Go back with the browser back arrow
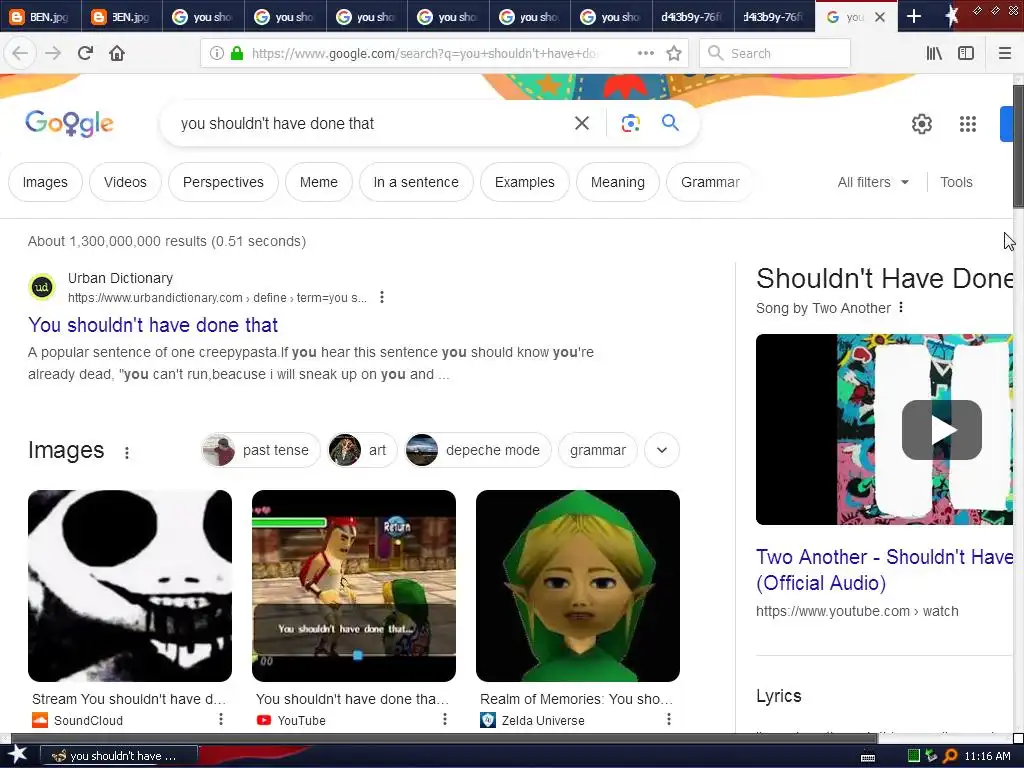Image resolution: width=1024 pixels, height=768 pixels. [20, 54]
